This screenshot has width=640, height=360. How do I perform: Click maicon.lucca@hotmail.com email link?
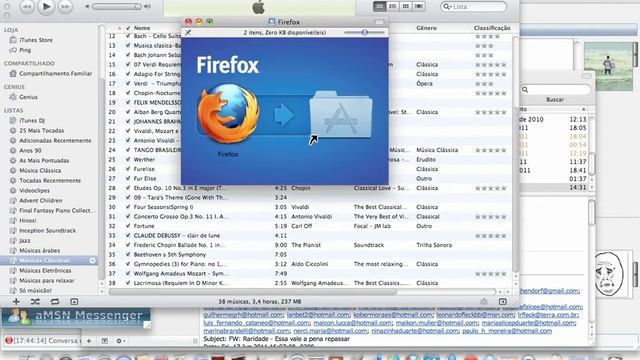[x=352, y=323]
